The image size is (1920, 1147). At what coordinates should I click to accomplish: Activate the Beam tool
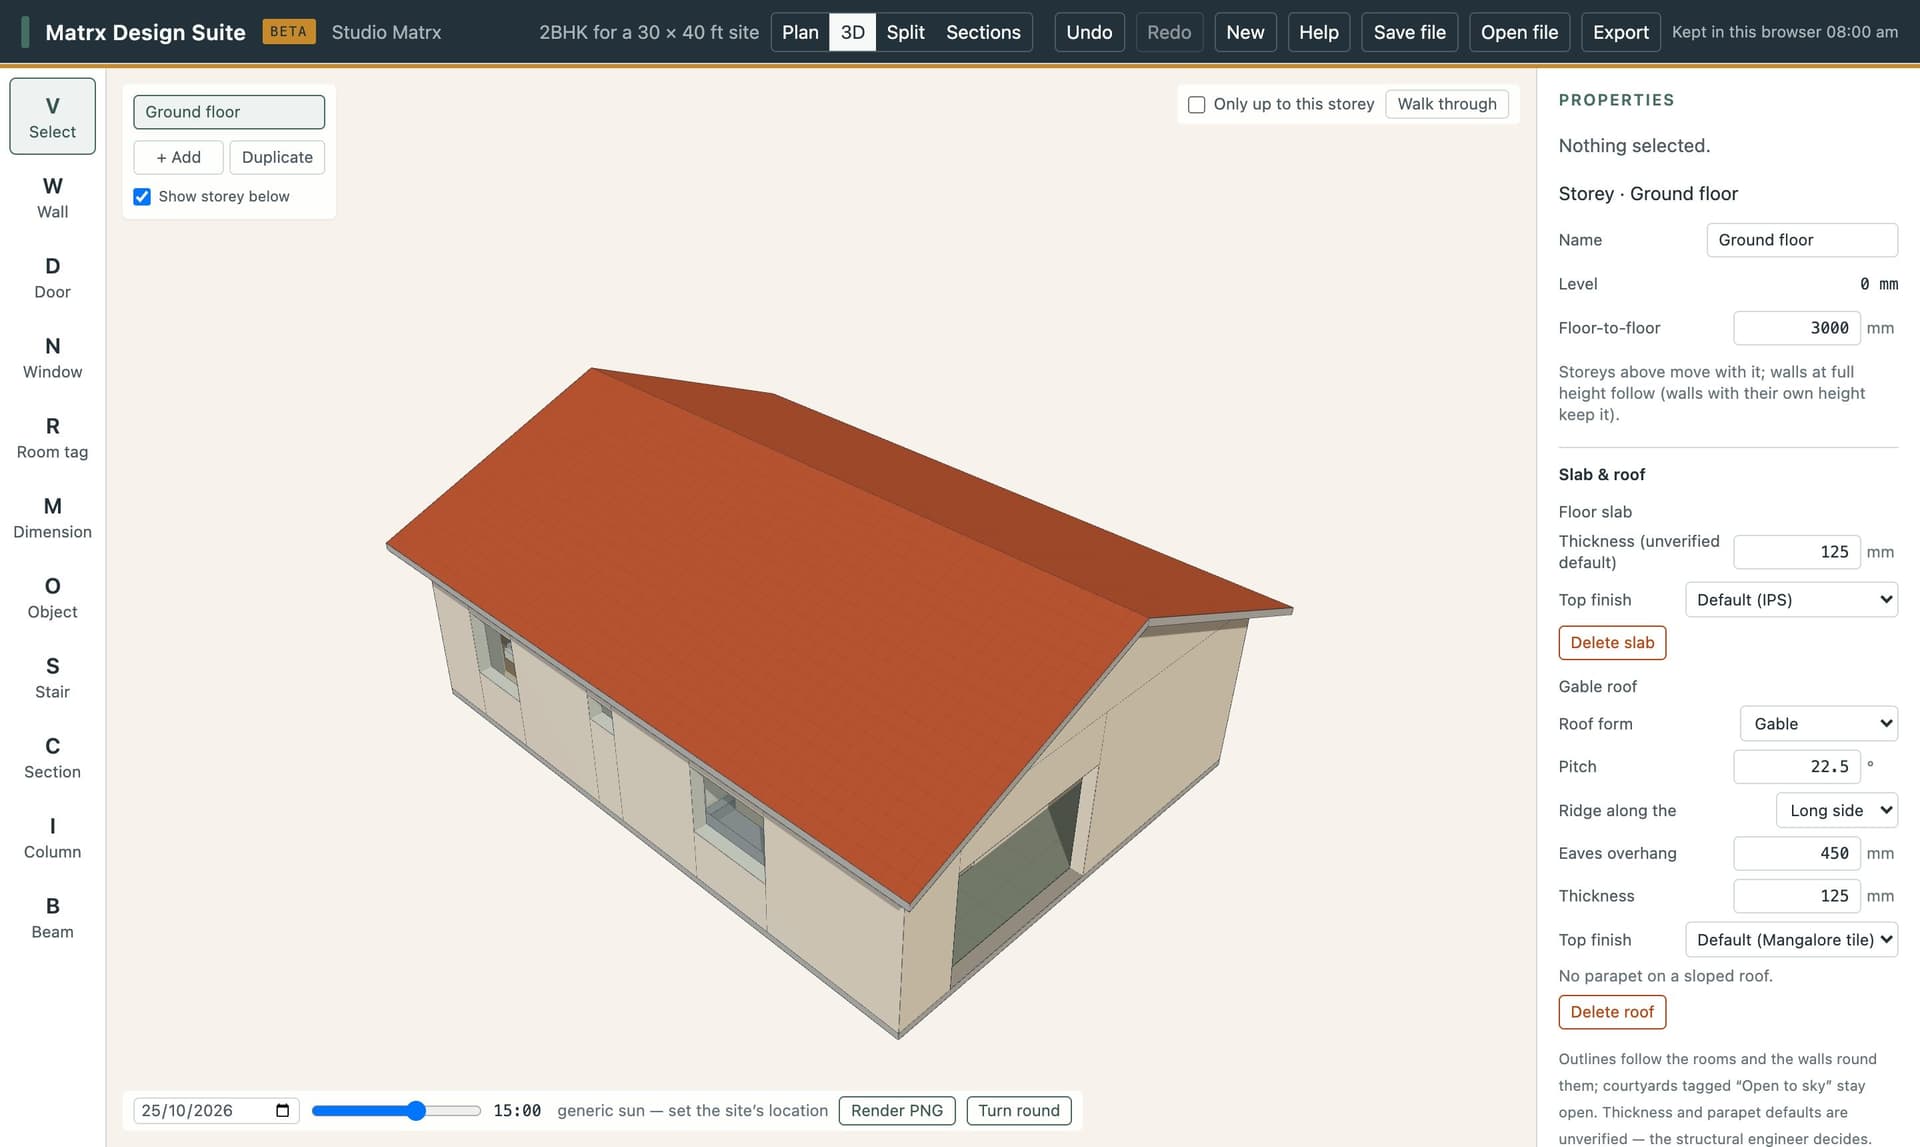(x=52, y=917)
